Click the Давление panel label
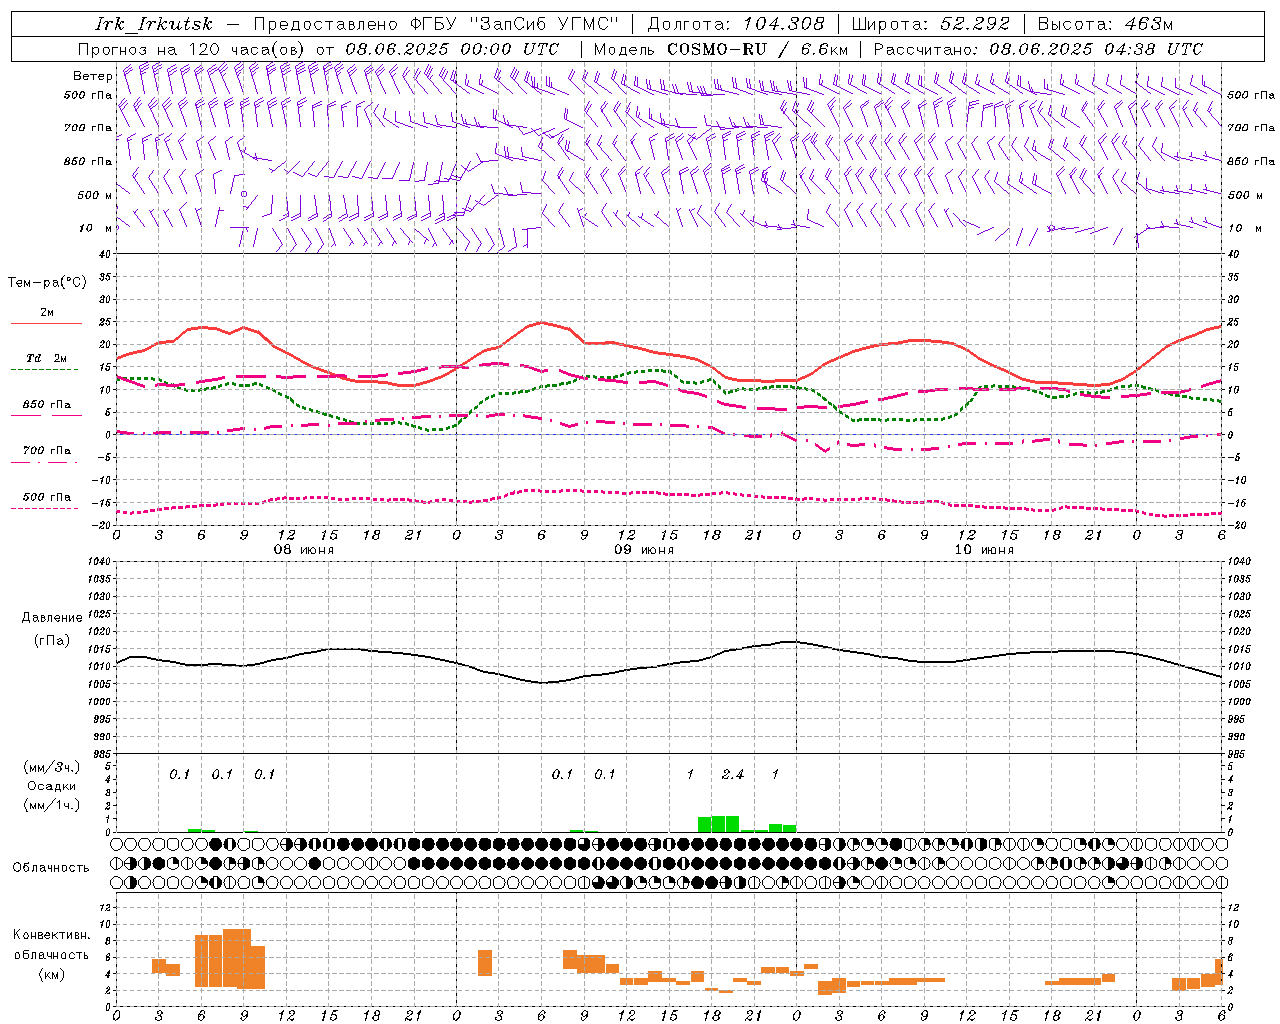Image resolution: width=1280 pixels, height=1024 pixels. (x=52, y=618)
